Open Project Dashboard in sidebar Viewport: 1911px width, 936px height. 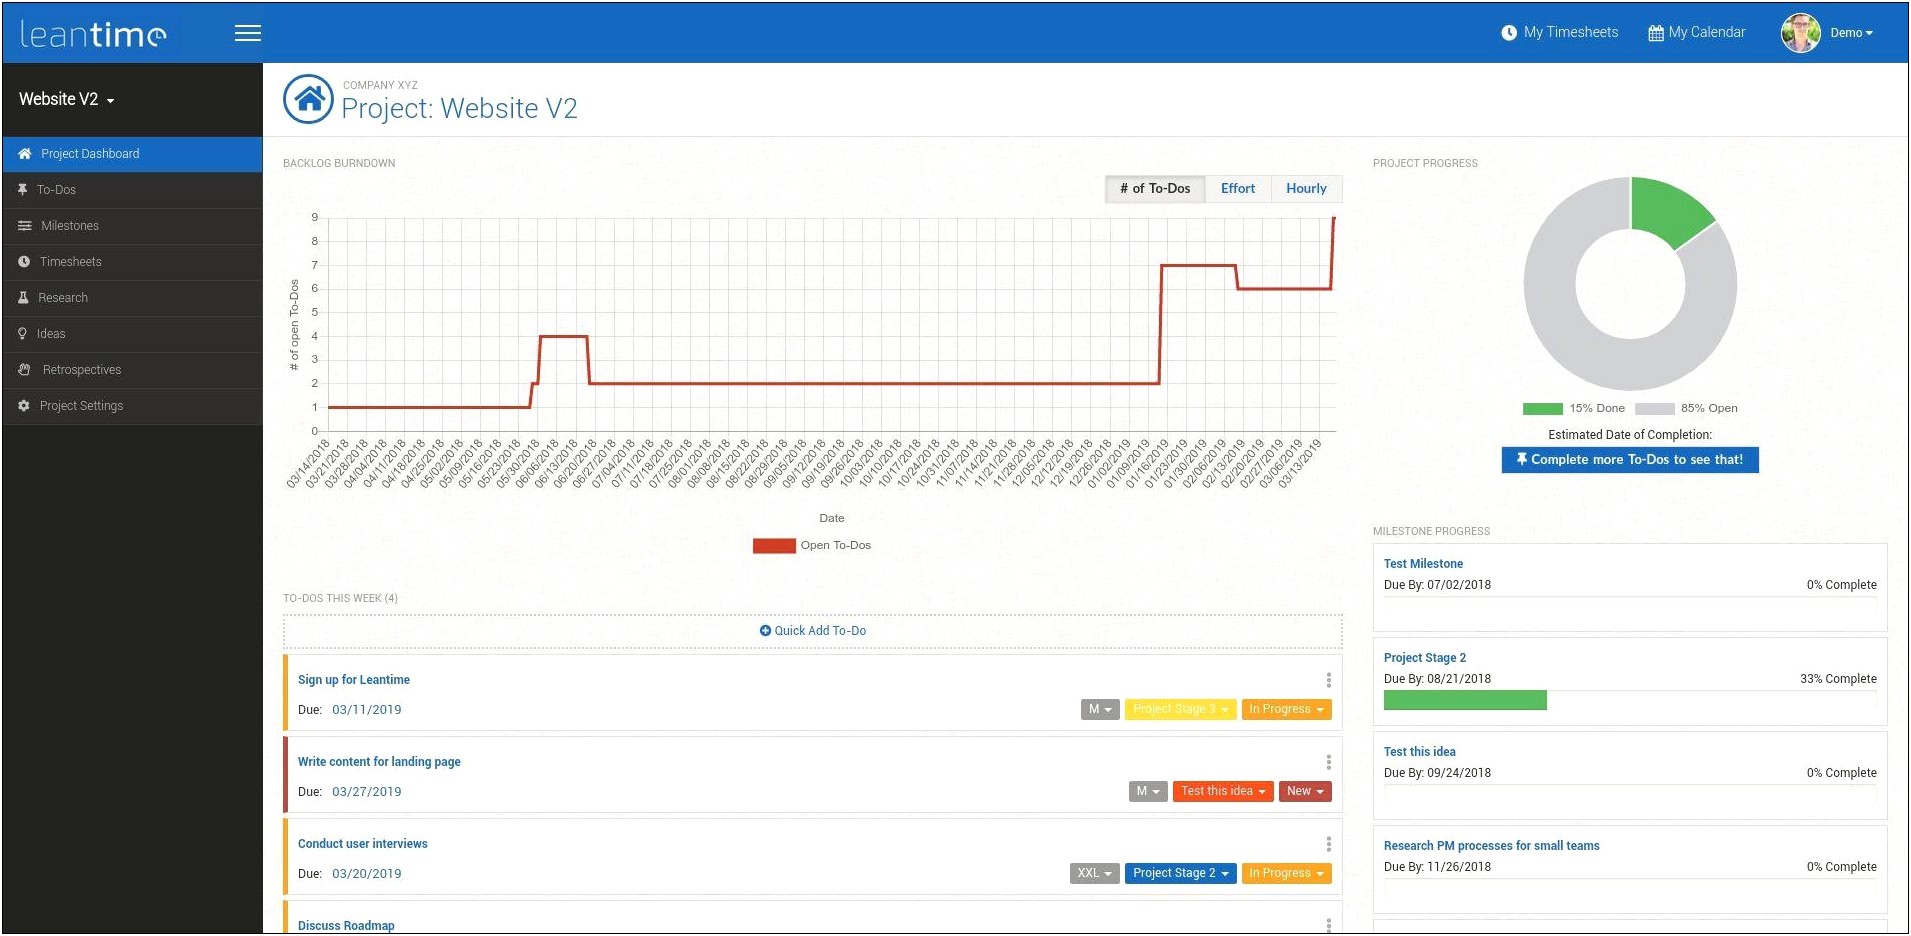[x=132, y=154]
